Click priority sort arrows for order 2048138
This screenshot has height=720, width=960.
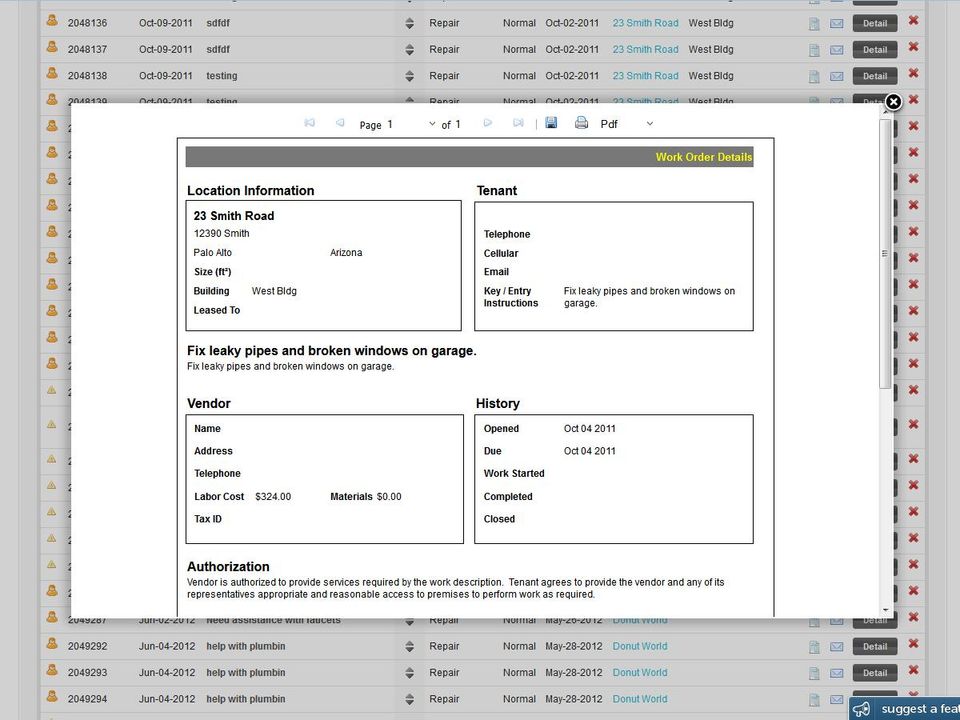[410, 76]
